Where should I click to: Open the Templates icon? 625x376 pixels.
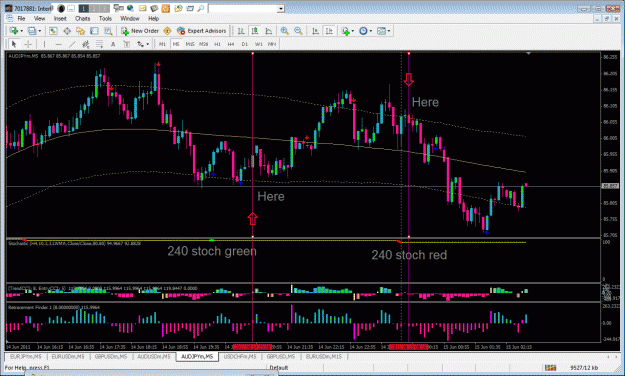[x=381, y=31]
